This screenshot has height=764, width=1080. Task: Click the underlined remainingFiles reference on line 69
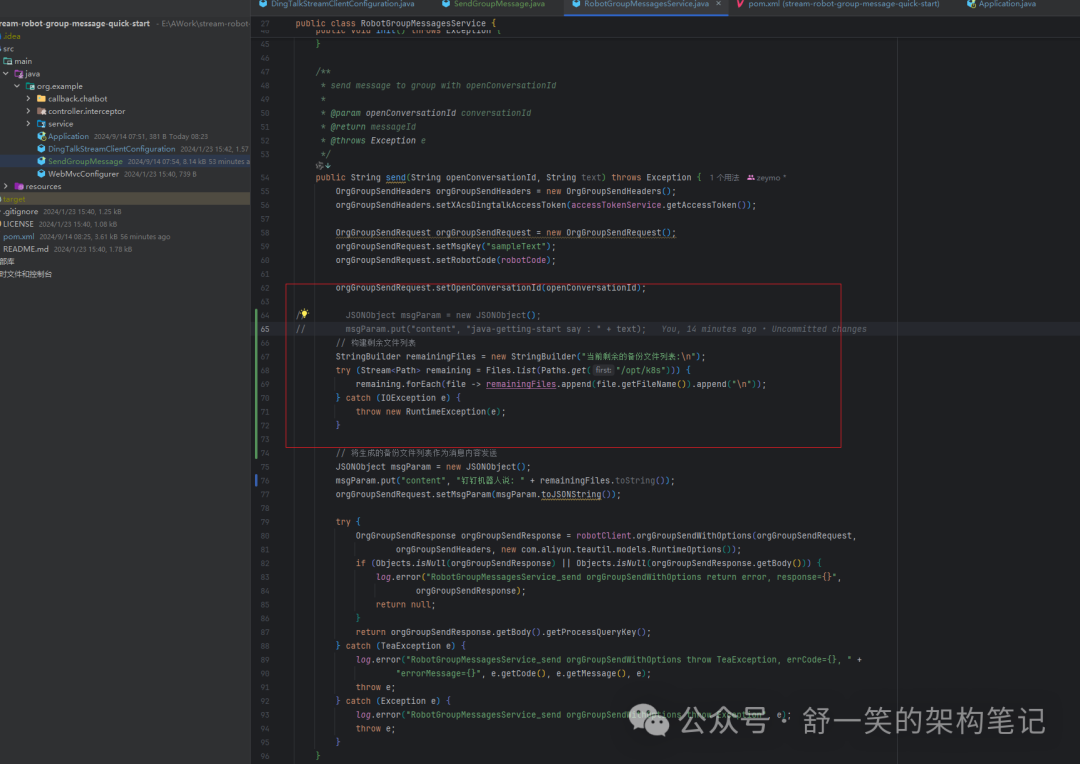coord(521,384)
